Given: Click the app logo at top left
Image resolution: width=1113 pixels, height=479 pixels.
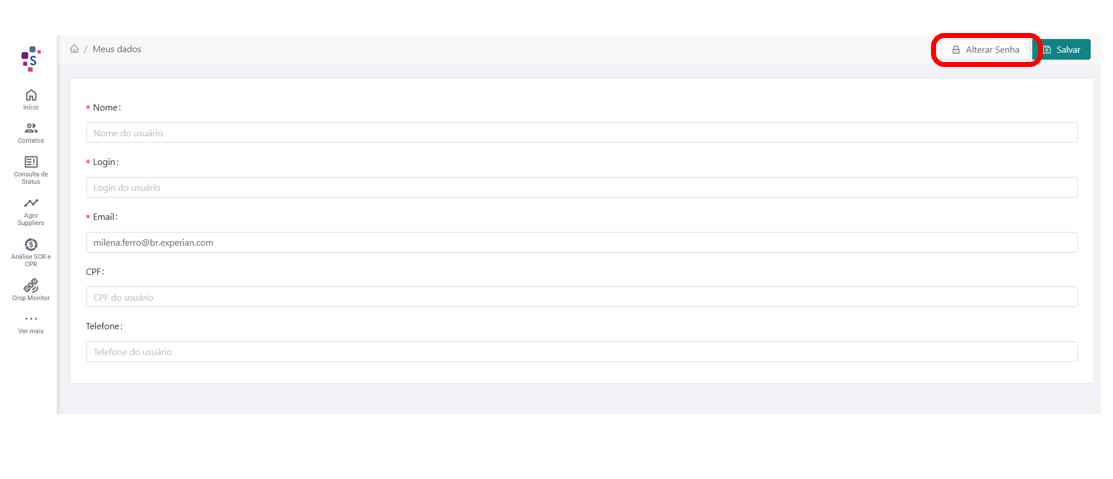Looking at the screenshot, I should pos(31,59).
